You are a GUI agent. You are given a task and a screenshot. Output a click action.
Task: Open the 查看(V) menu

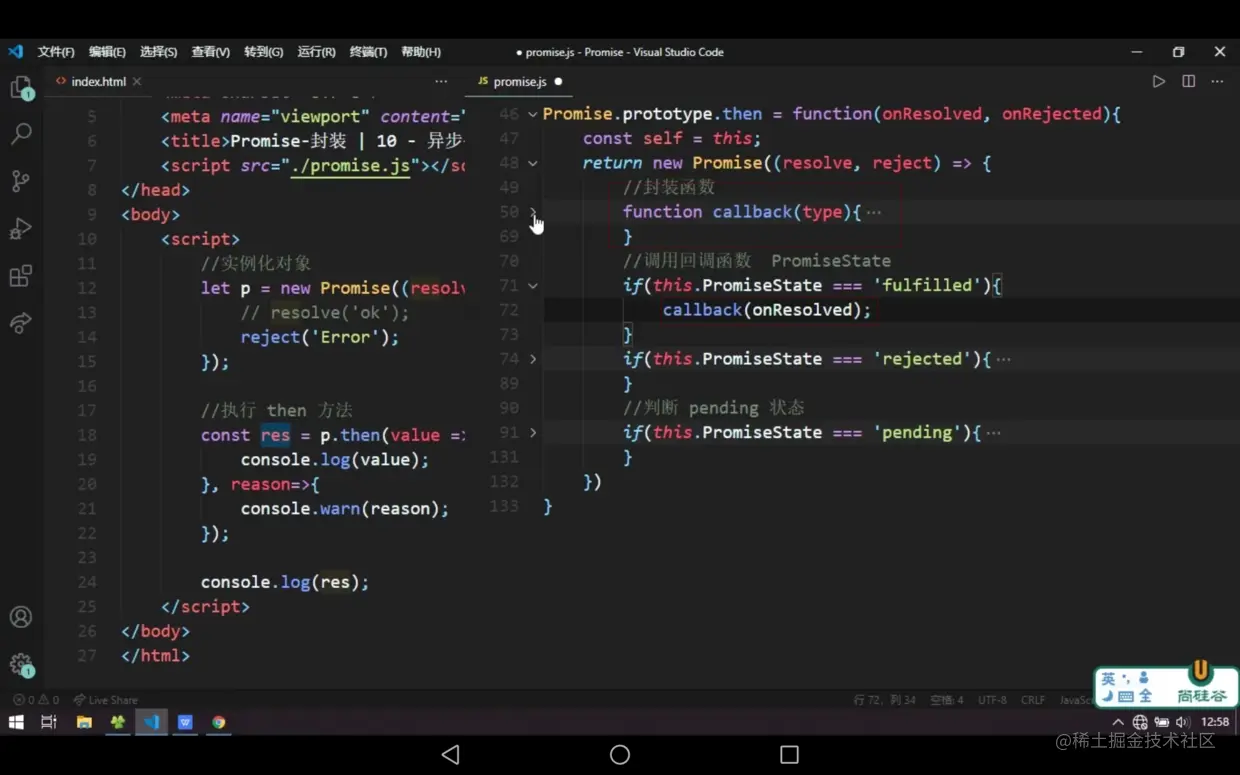coord(210,52)
